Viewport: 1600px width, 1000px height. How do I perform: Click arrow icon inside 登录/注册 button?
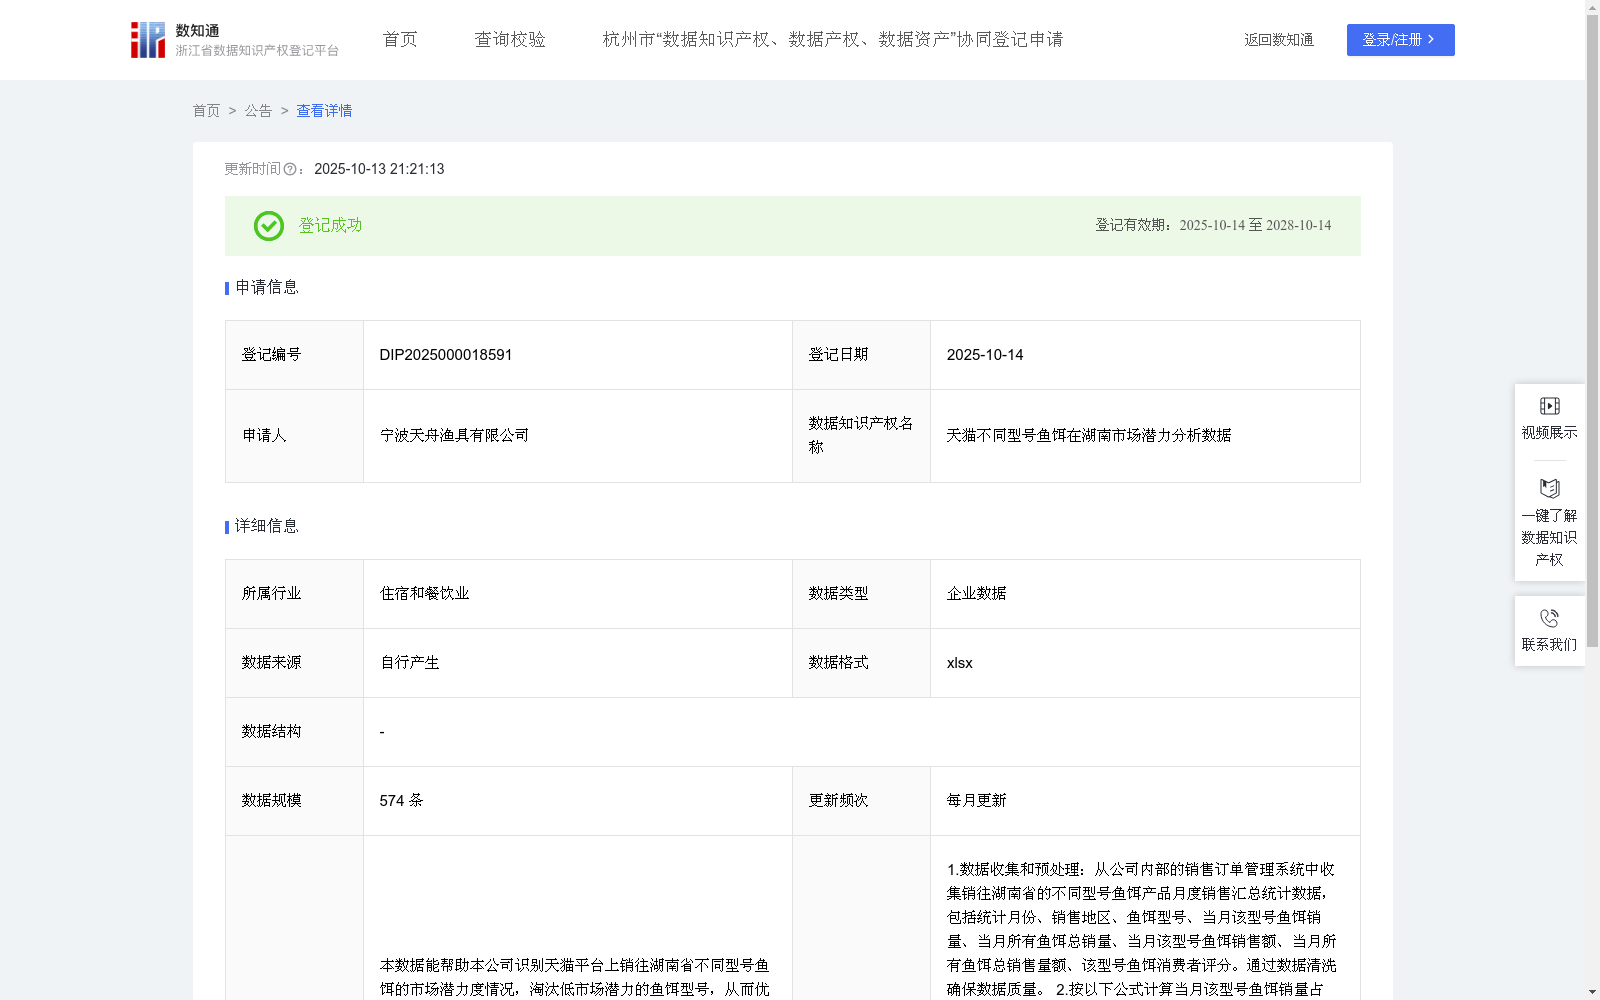coord(1432,40)
